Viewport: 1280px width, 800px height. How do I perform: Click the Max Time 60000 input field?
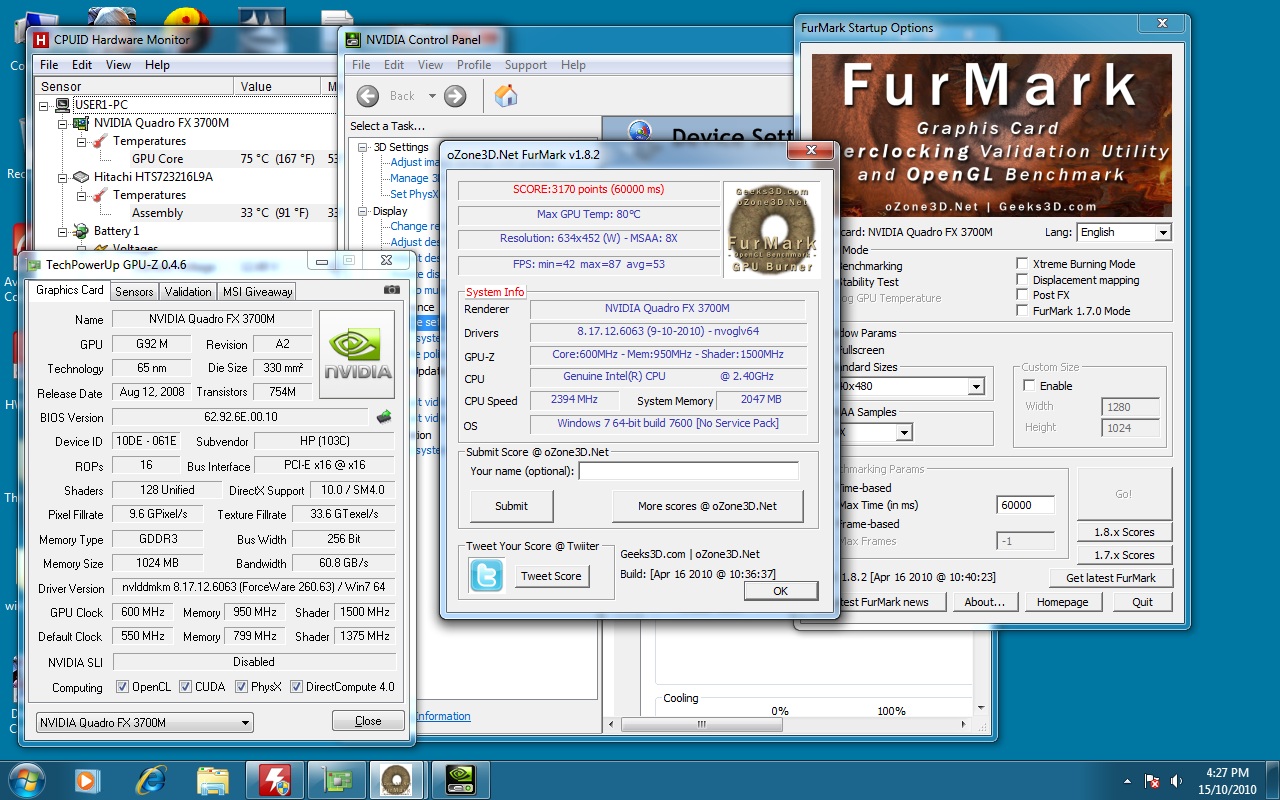pyautogui.click(x=1025, y=505)
